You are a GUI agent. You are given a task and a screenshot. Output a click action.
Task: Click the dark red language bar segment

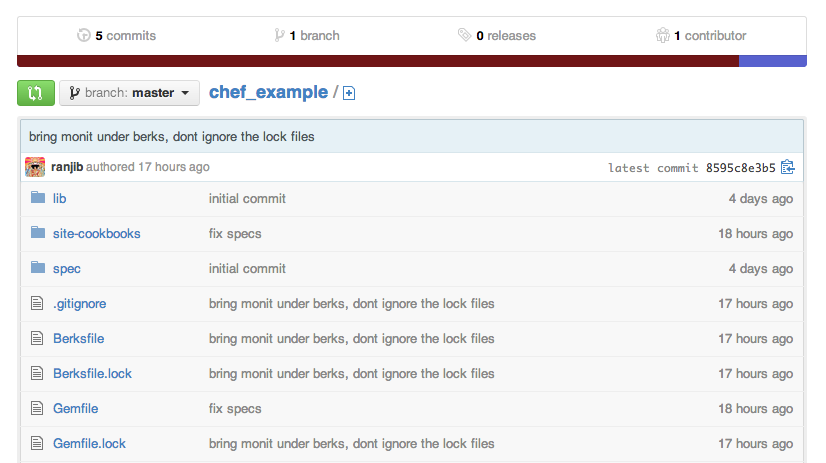[378, 61]
